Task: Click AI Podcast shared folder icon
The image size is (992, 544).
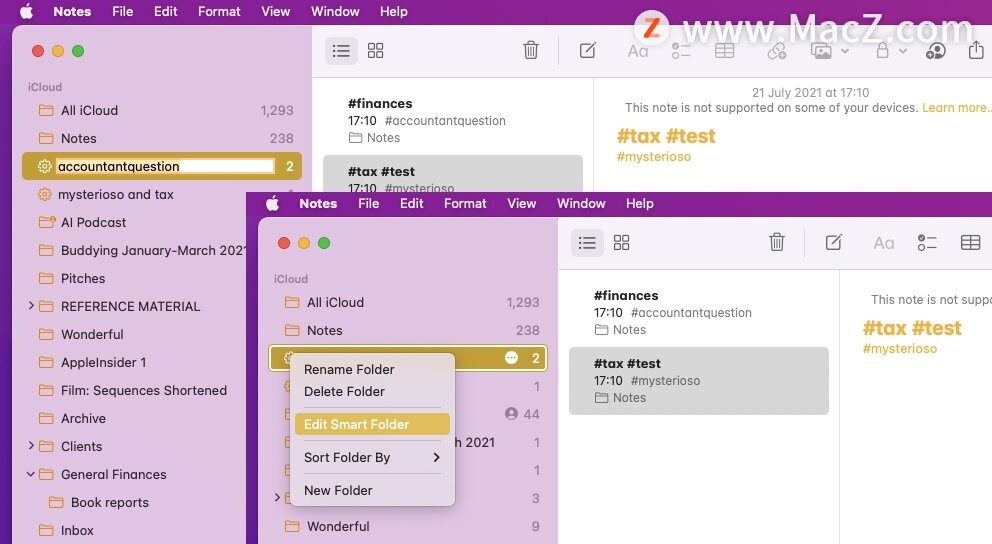Action: tap(46, 222)
